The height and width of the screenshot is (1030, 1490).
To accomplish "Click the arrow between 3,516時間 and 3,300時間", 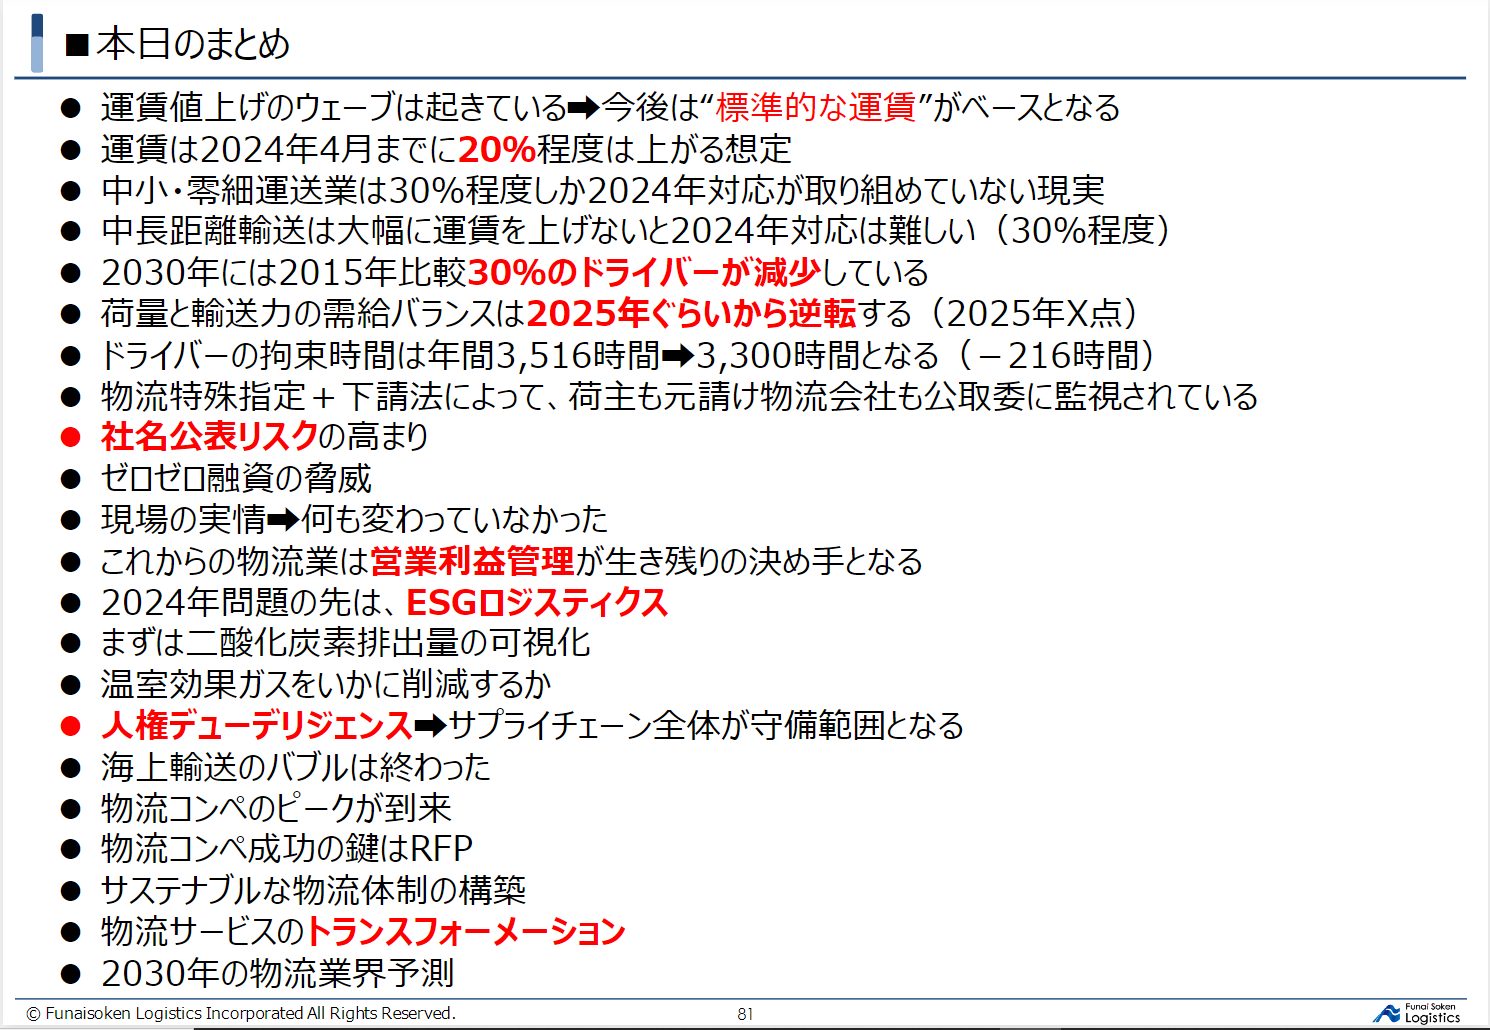I will tap(678, 355).
